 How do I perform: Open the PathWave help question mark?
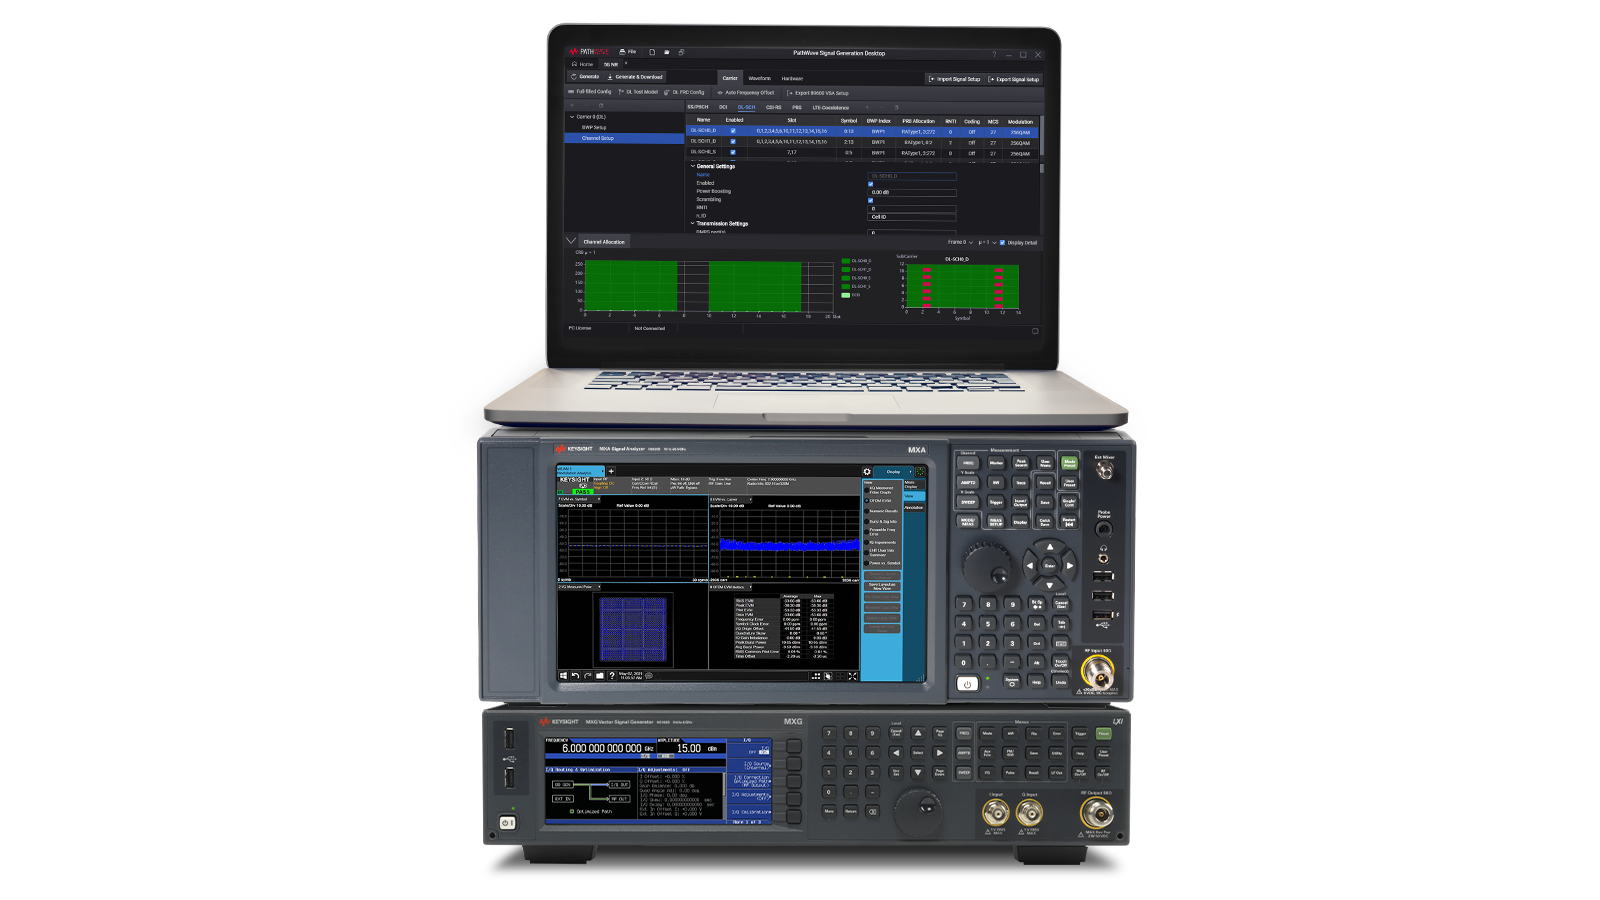tap(994, 54)
